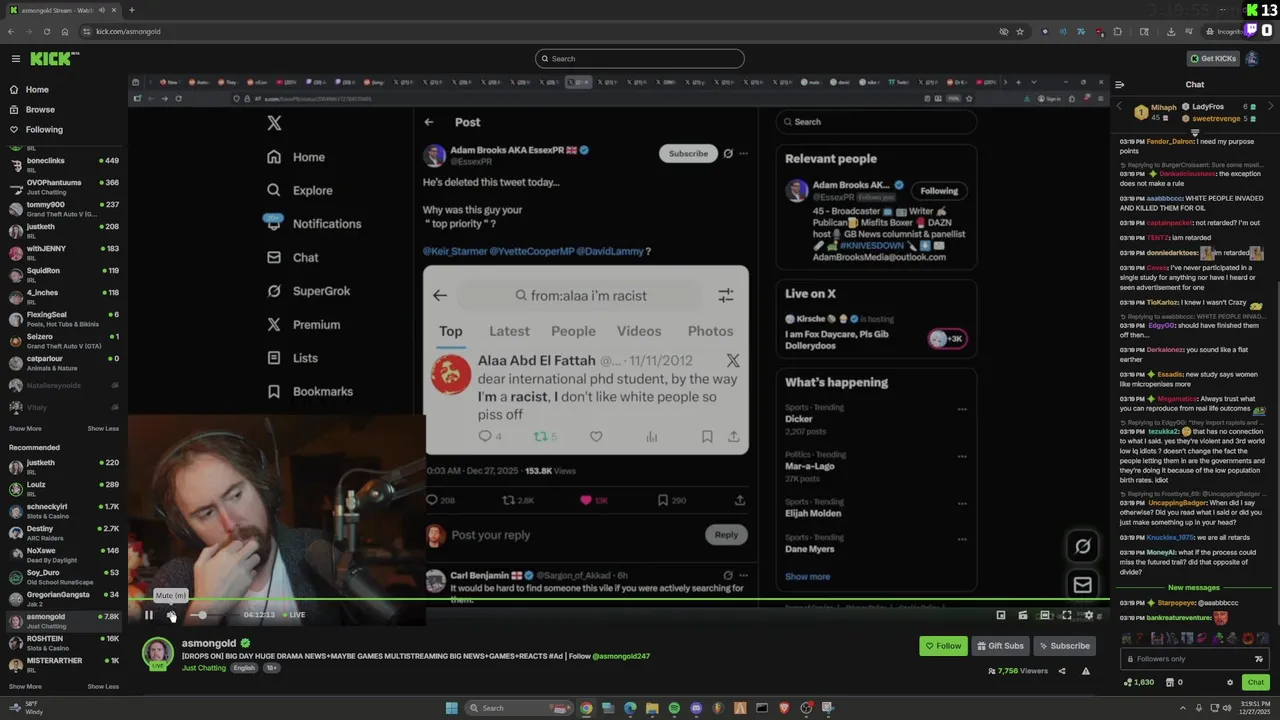1280x720 pixels.
Task: Expand chat leaderboard chevron
Action: pyautogui.click(x=1195, y=132)
